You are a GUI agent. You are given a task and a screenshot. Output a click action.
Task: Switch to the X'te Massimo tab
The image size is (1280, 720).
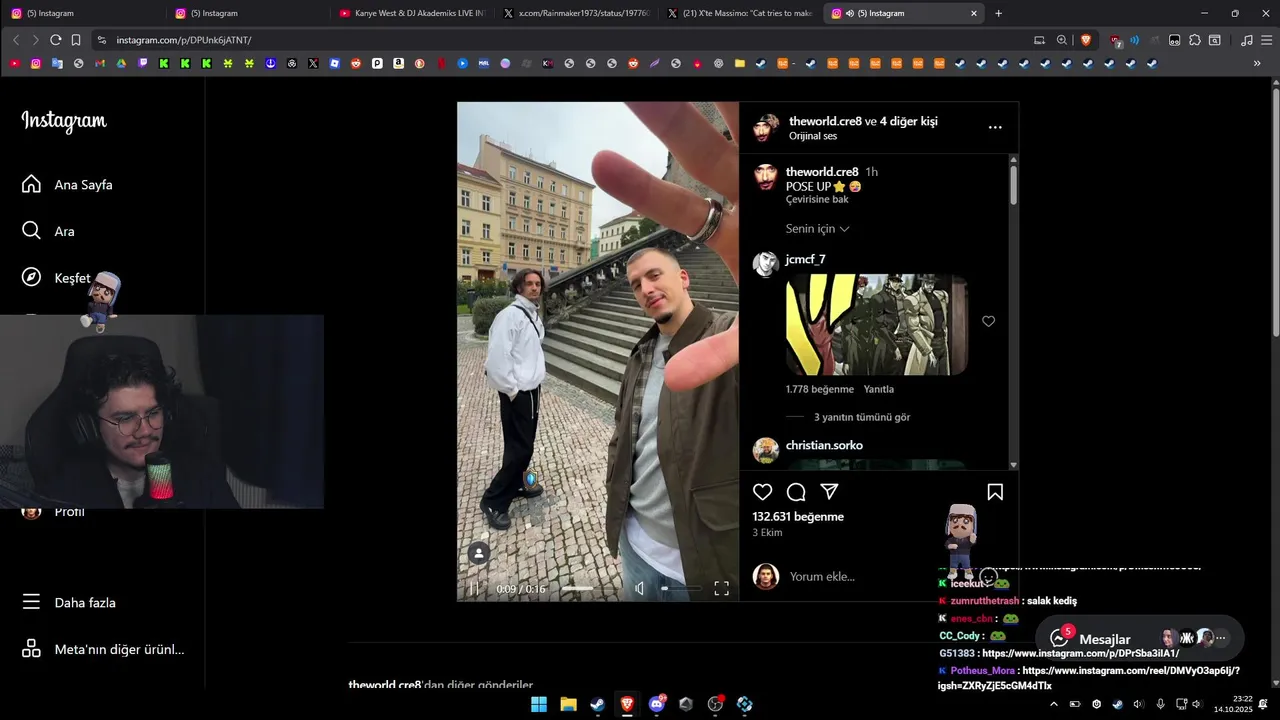(x=741, y=13)
